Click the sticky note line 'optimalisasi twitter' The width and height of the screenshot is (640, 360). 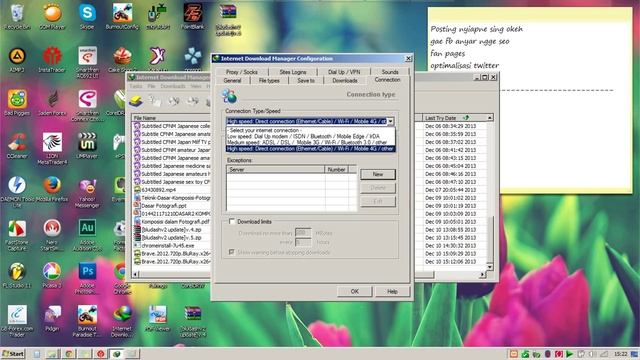pos(464,65)
